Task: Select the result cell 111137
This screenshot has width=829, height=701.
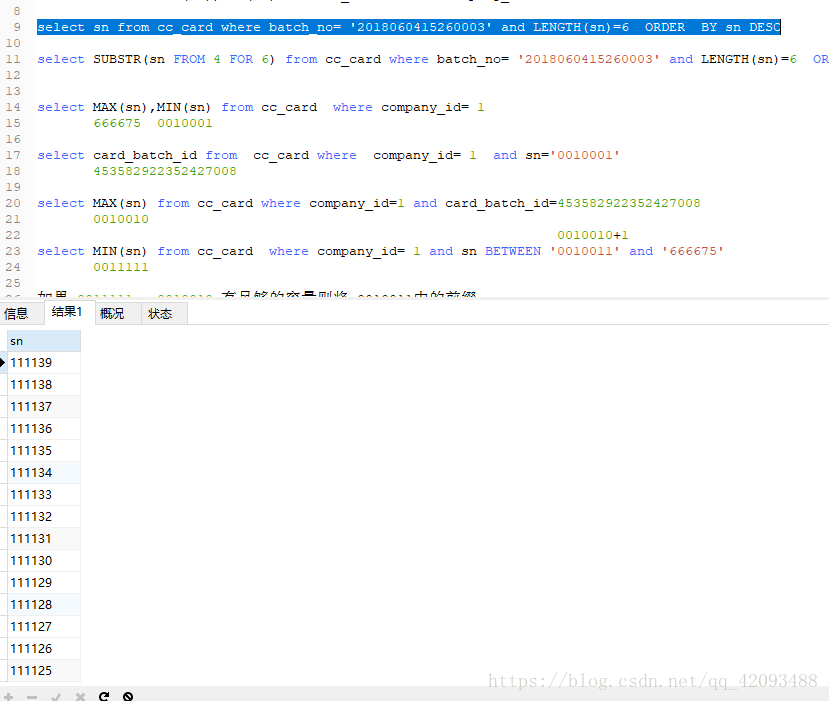Action: click(x=44, y=407)
